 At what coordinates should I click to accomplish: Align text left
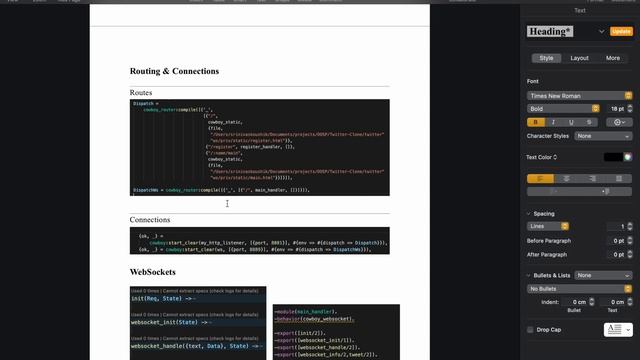pyautogui.click(x=540, y=179)
